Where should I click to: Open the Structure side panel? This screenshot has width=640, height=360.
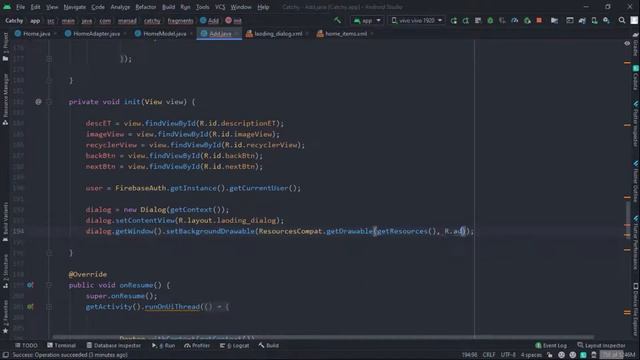point(5,271)
